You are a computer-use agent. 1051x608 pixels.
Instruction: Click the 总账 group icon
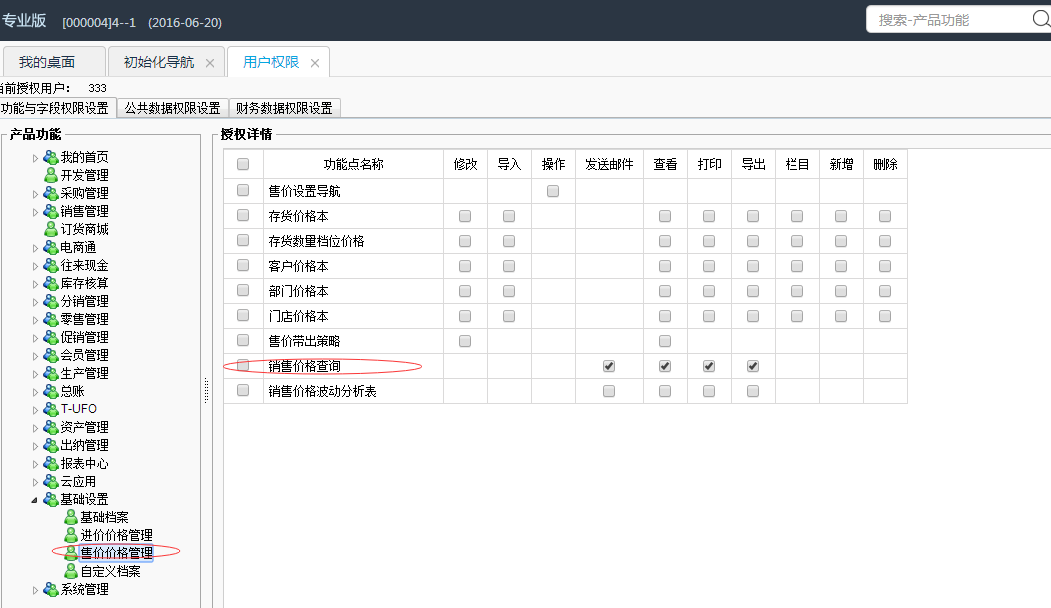click(x=50, y=391)
